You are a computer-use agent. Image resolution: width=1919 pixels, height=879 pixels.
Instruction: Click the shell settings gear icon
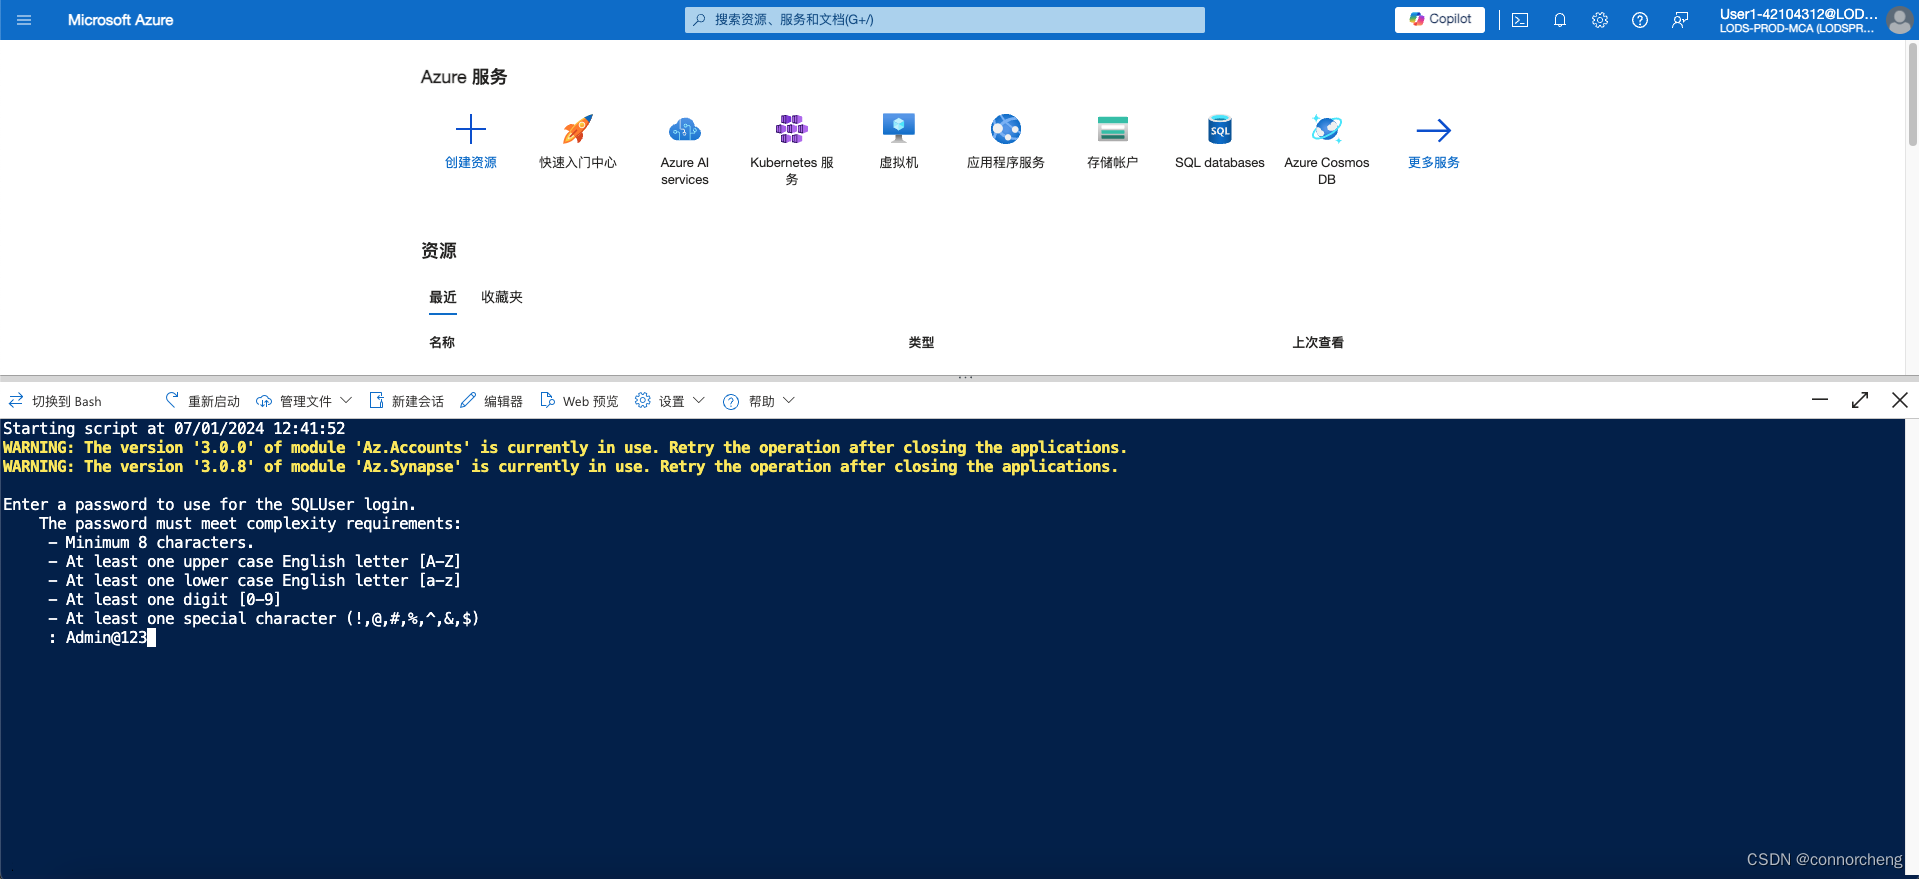coord(643,400)
